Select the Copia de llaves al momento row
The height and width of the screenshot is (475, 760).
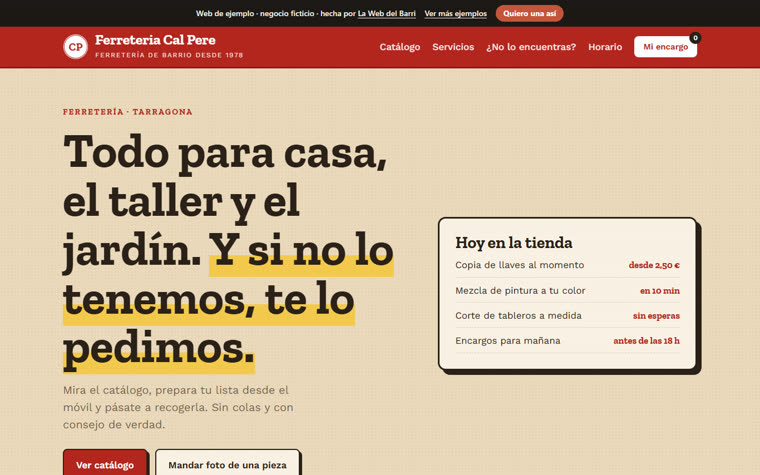pos(567,265)
